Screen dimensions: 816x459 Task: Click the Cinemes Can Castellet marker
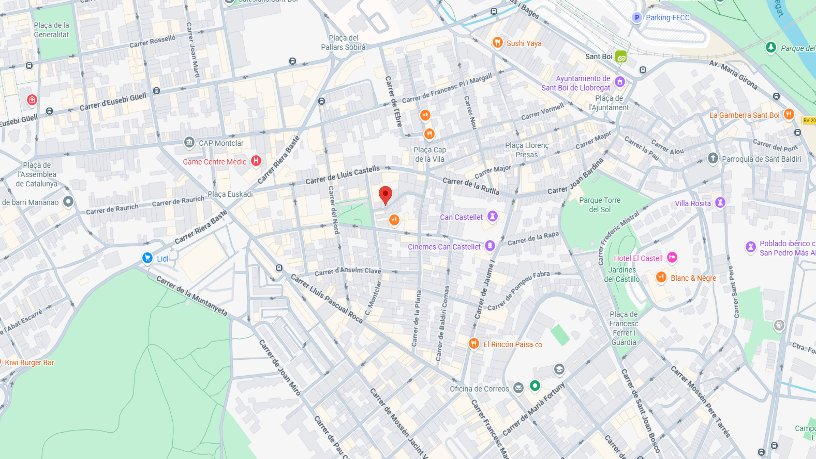click(490, 246)
